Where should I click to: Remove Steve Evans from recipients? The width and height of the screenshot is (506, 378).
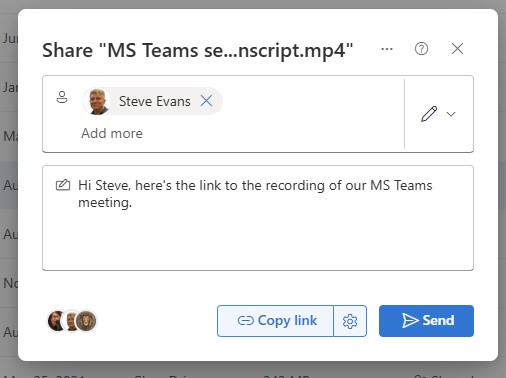tap(206, 100)
